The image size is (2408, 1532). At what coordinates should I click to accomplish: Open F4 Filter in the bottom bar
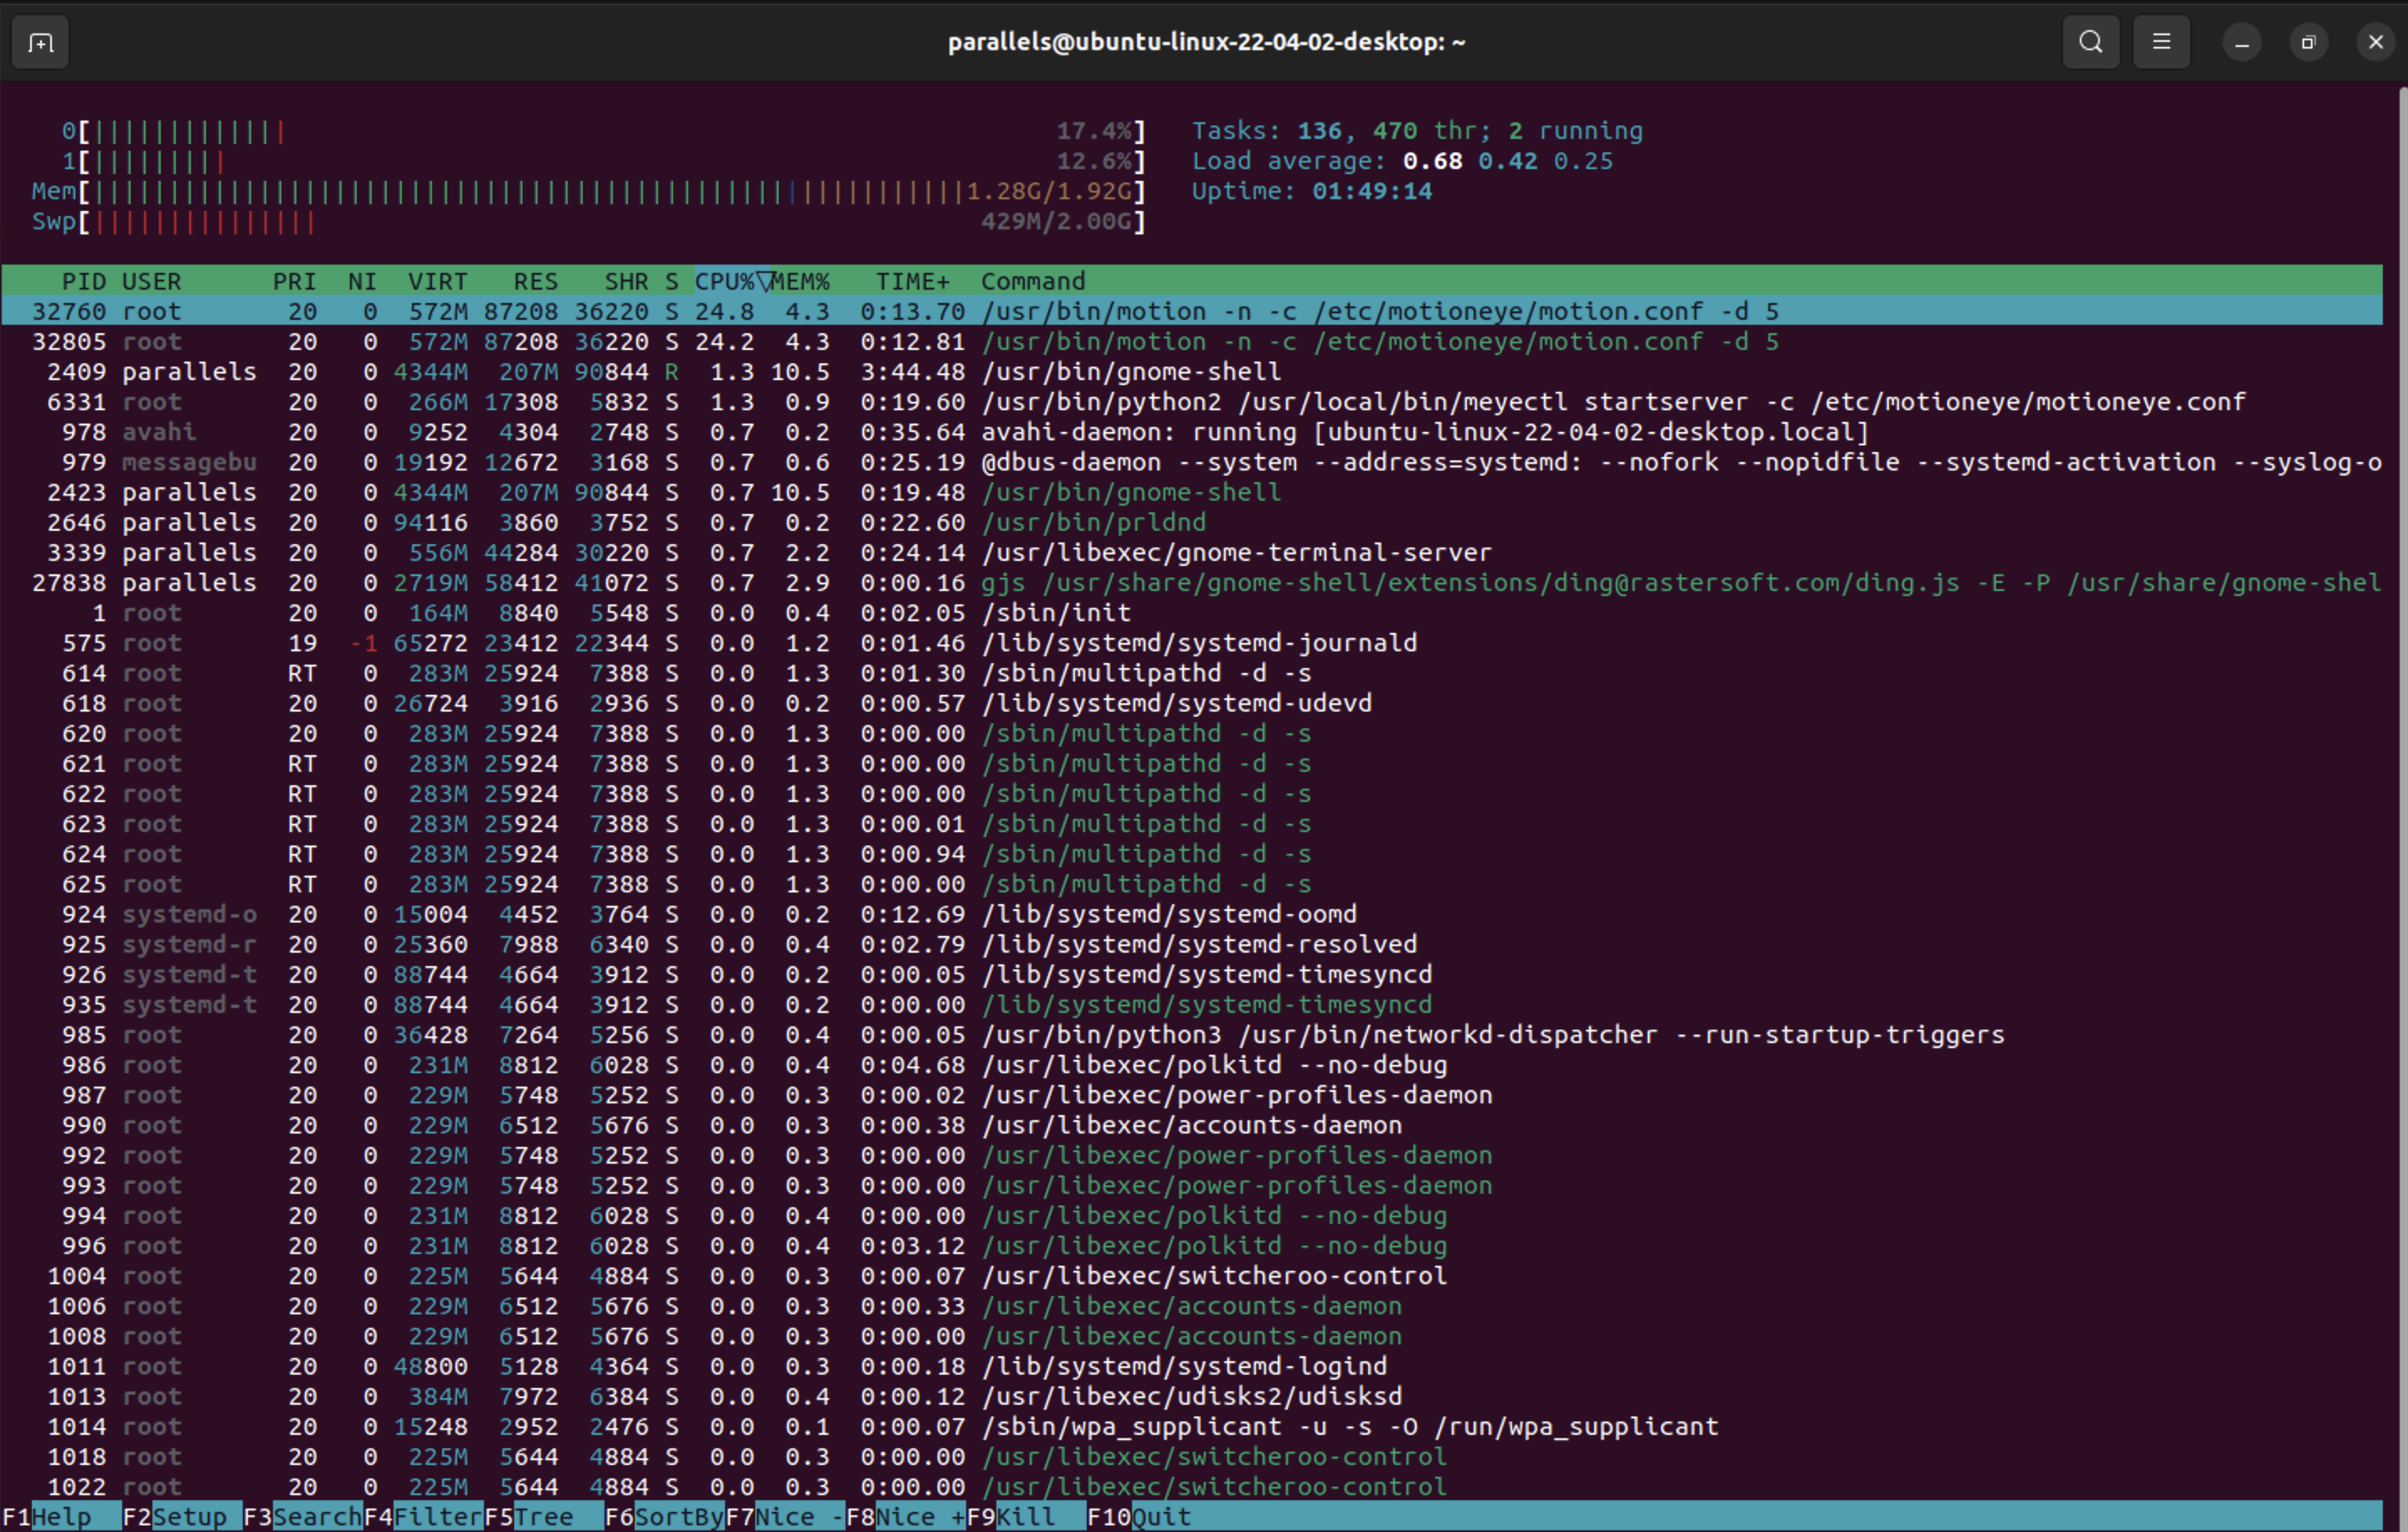(x=437, y=1516)
